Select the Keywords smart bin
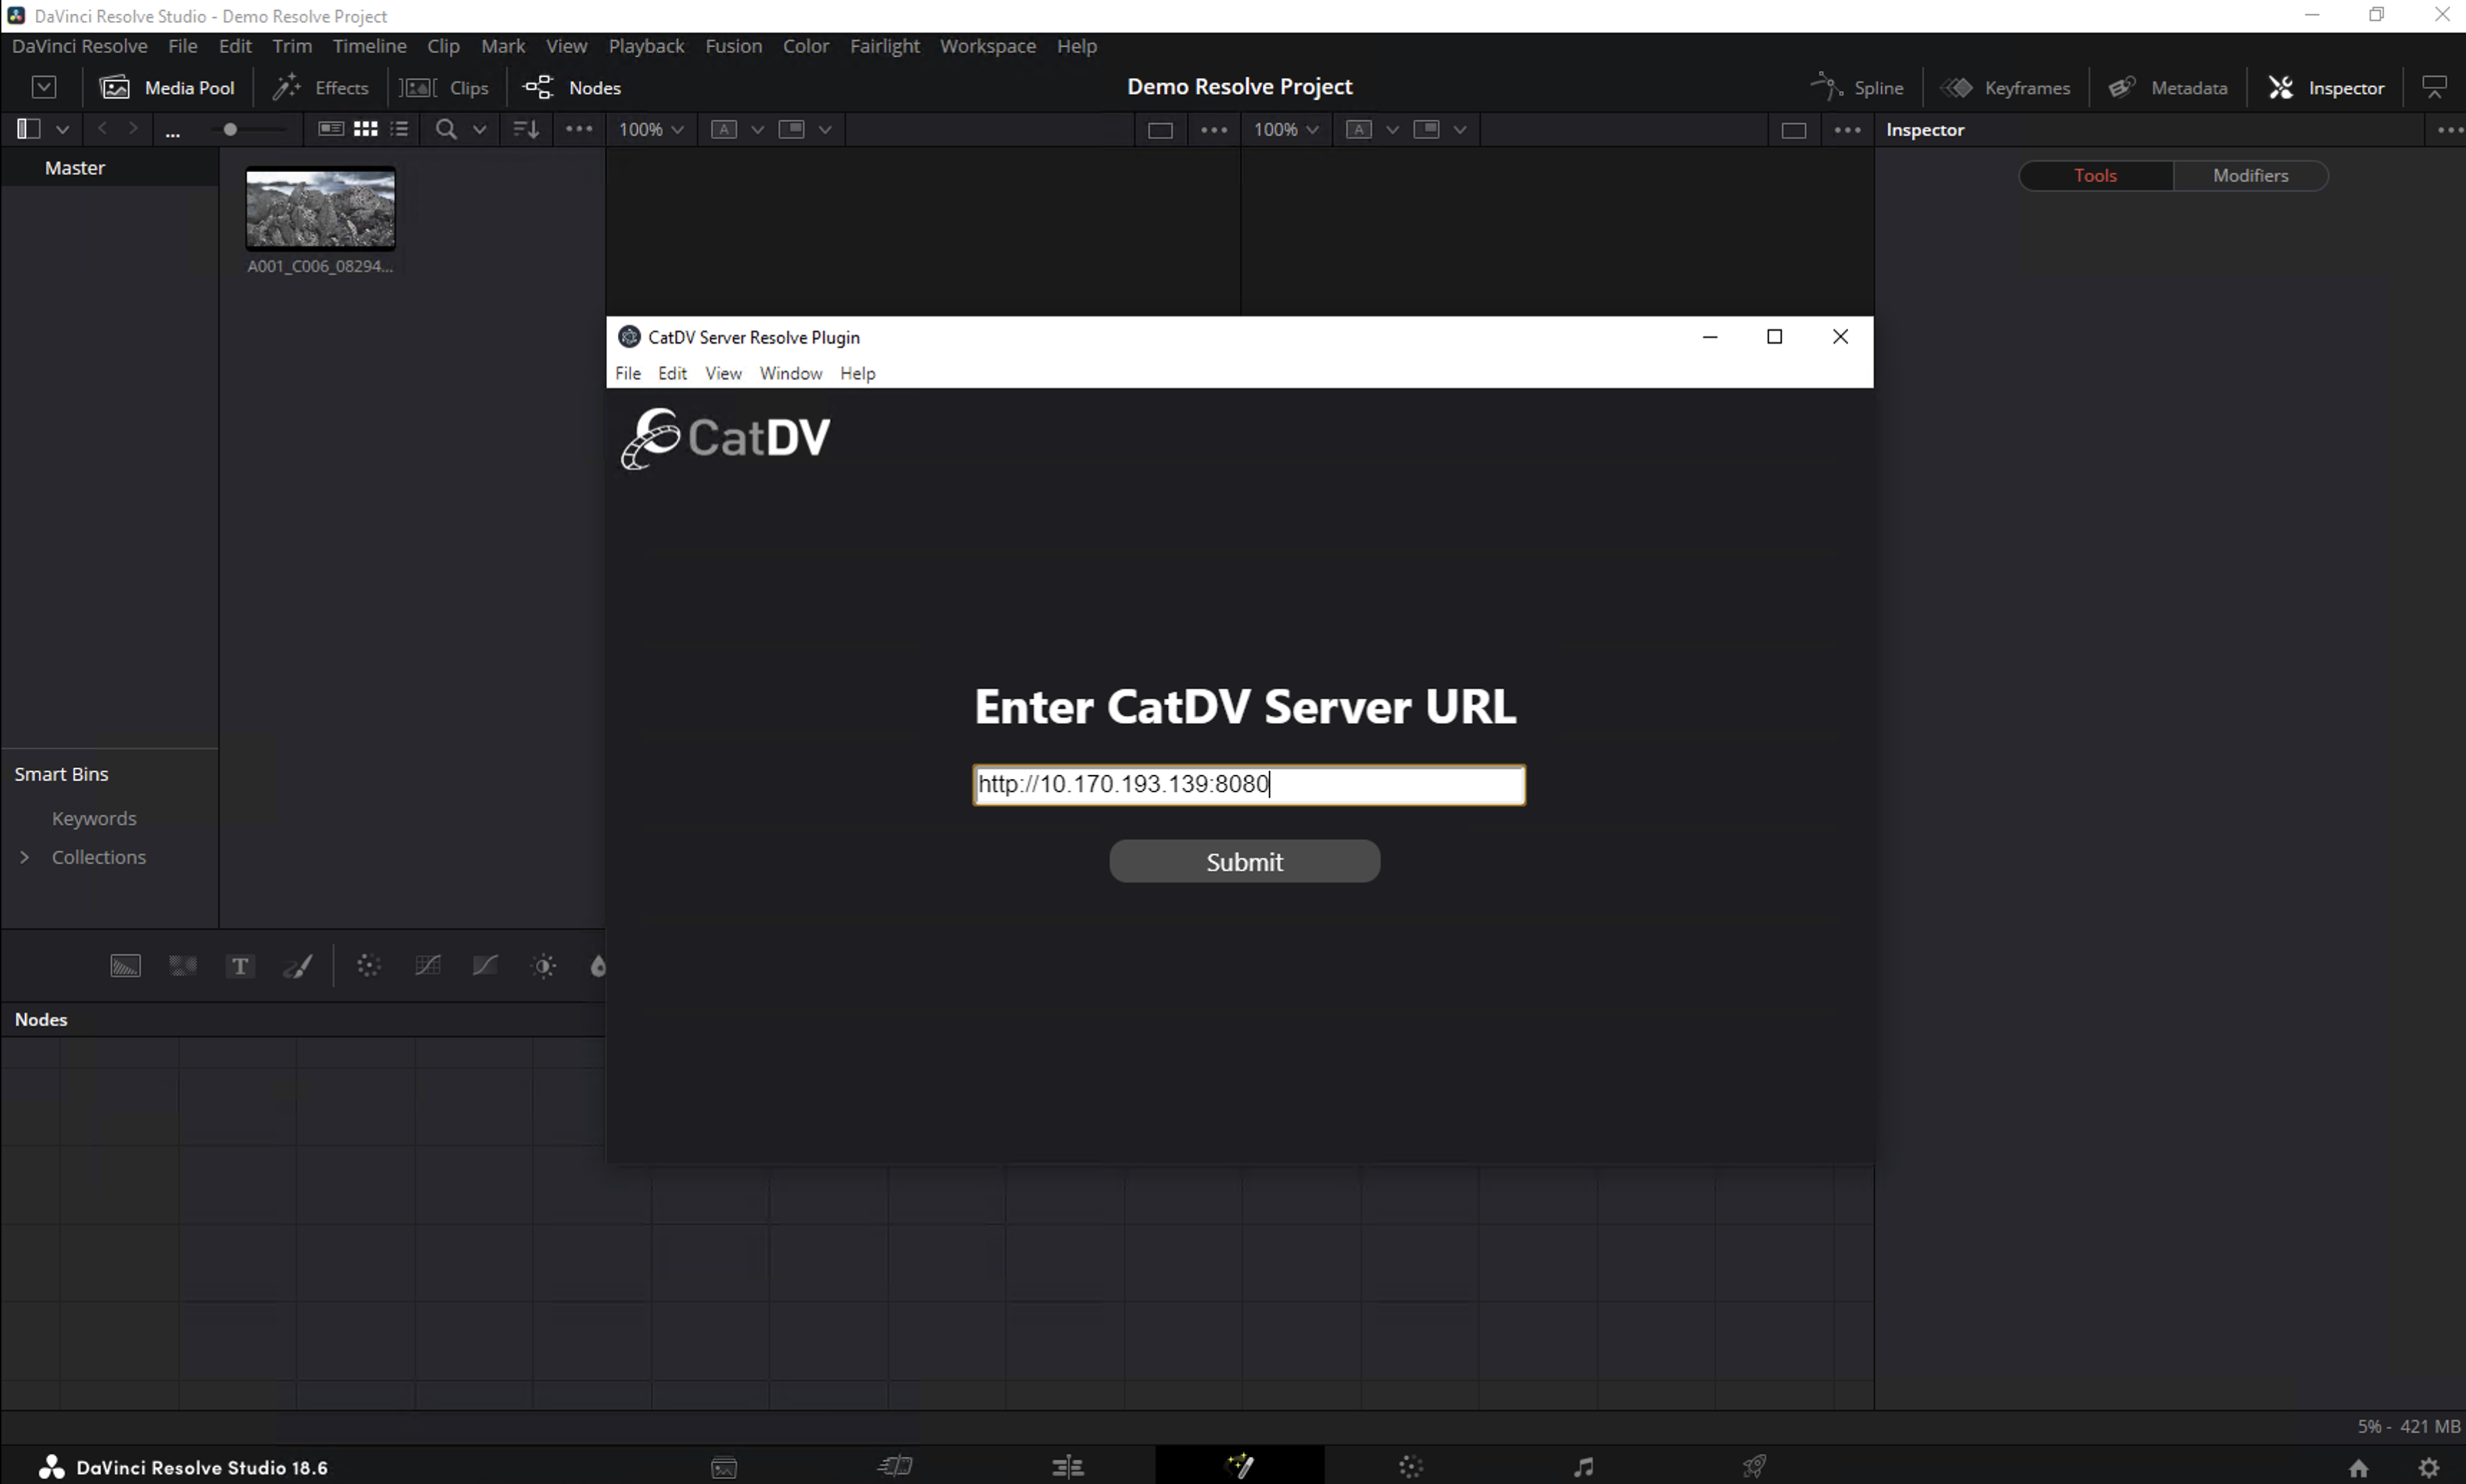 click(93, 818)
